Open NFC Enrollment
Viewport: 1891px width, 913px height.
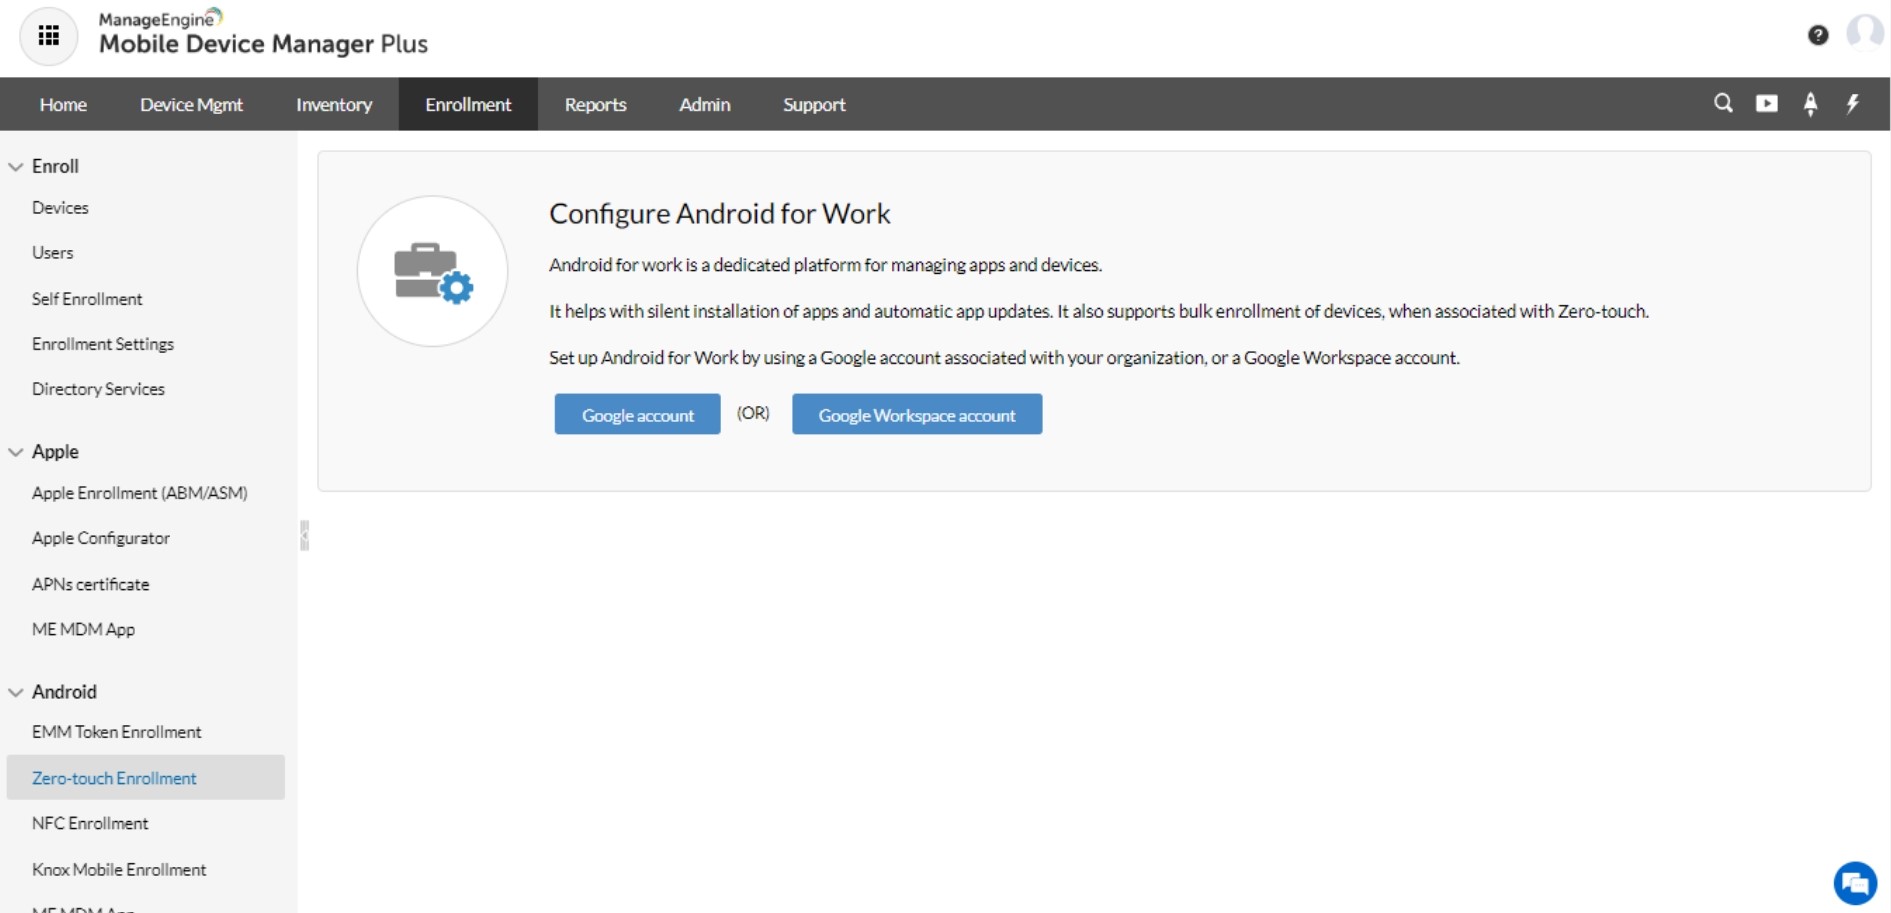[x=90, y=823]
